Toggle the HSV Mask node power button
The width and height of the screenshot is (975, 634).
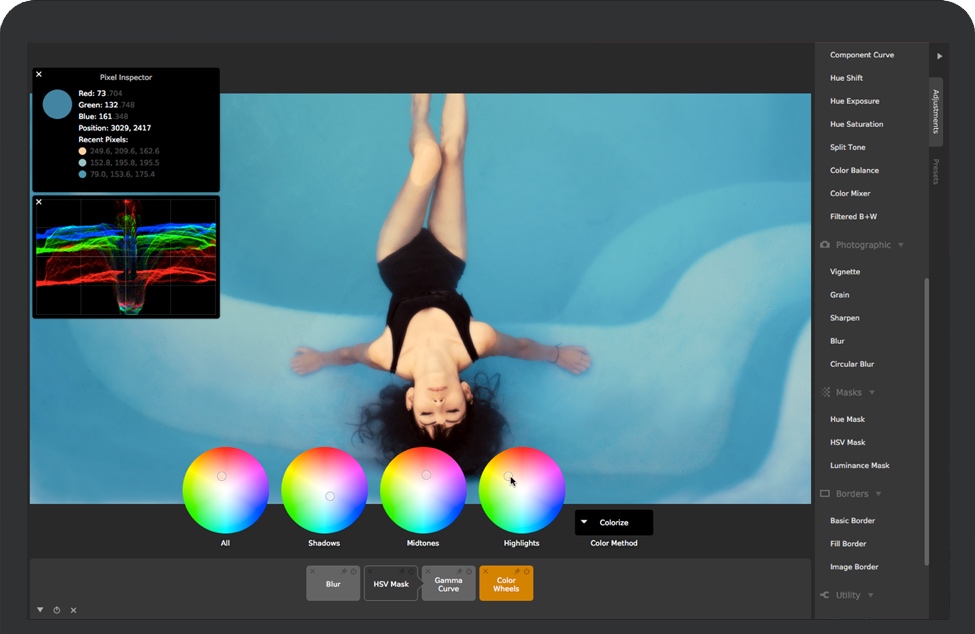point(411,571)
